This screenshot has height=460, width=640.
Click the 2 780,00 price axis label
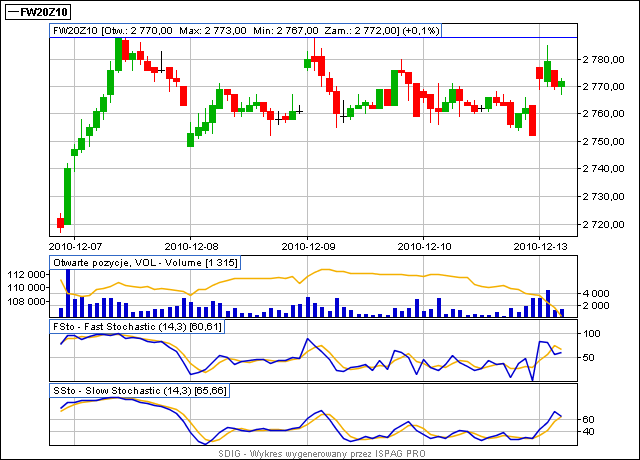604,60
